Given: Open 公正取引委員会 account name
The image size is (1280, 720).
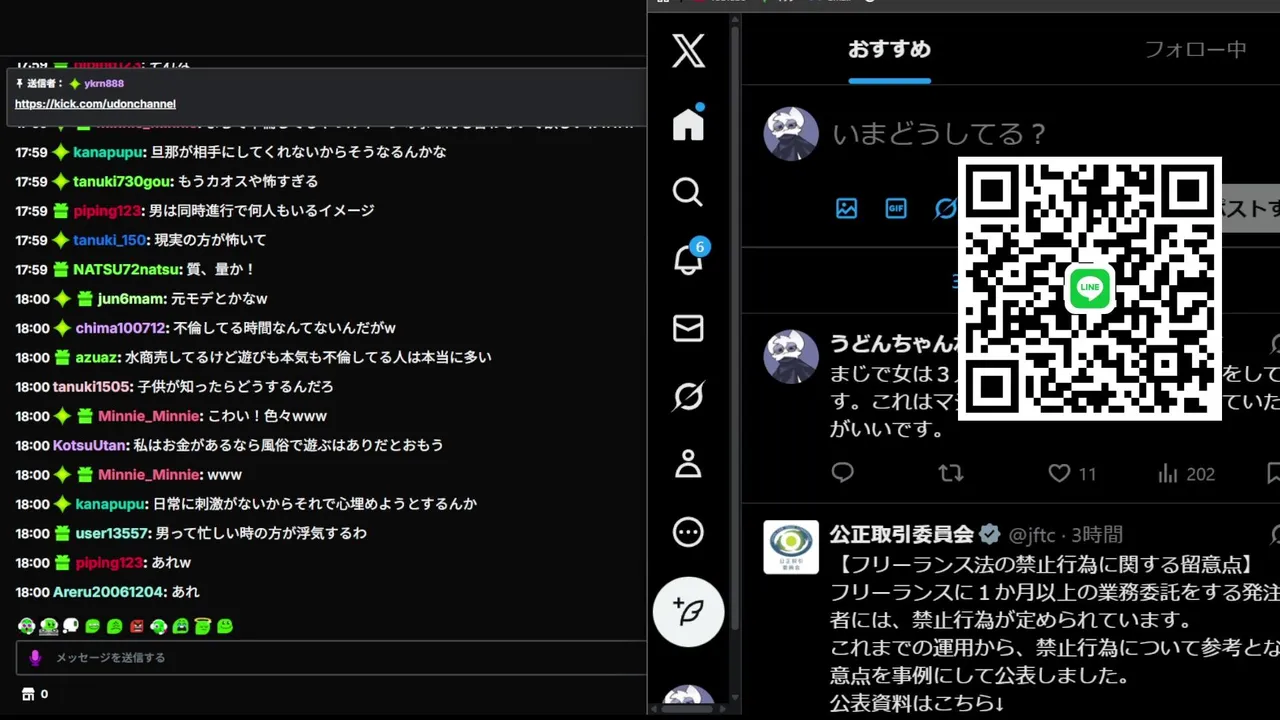Looking at the screenshot, I should pyautogui.click(x=901, y=535).
